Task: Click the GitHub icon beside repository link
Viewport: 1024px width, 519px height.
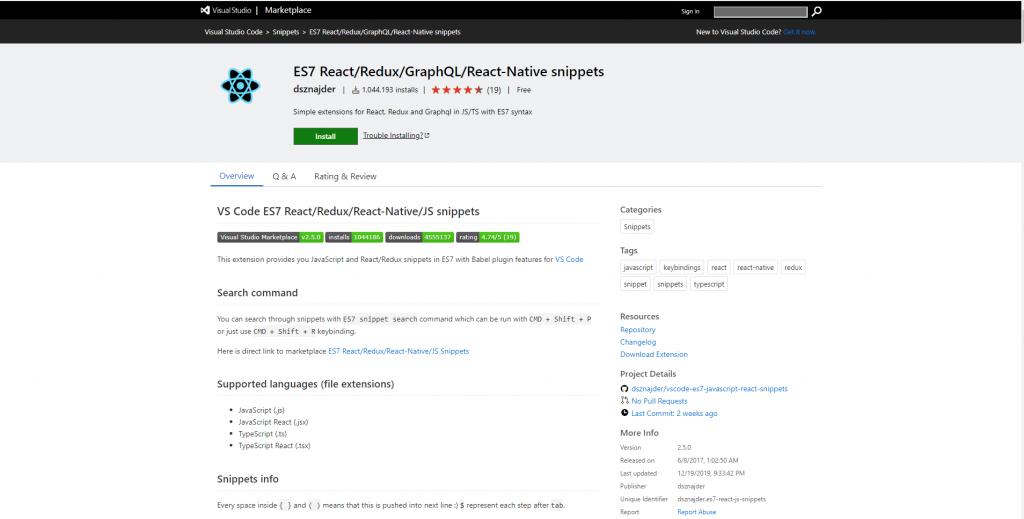Action: point(624,388)
